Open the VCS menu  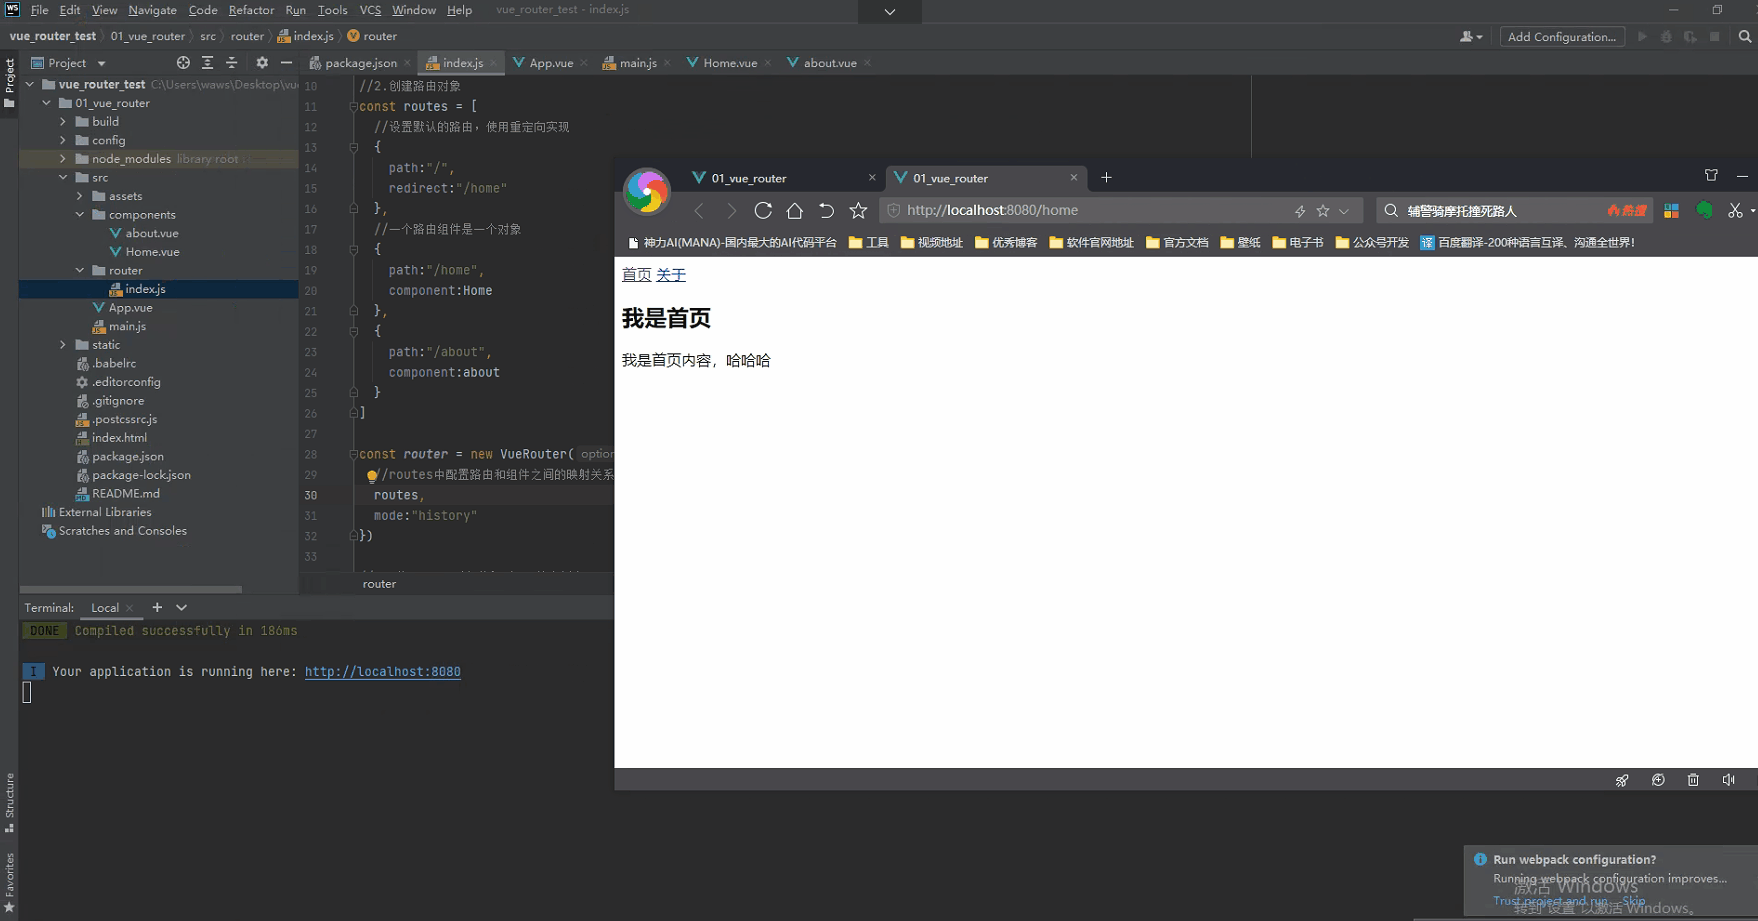pos(370,10)
